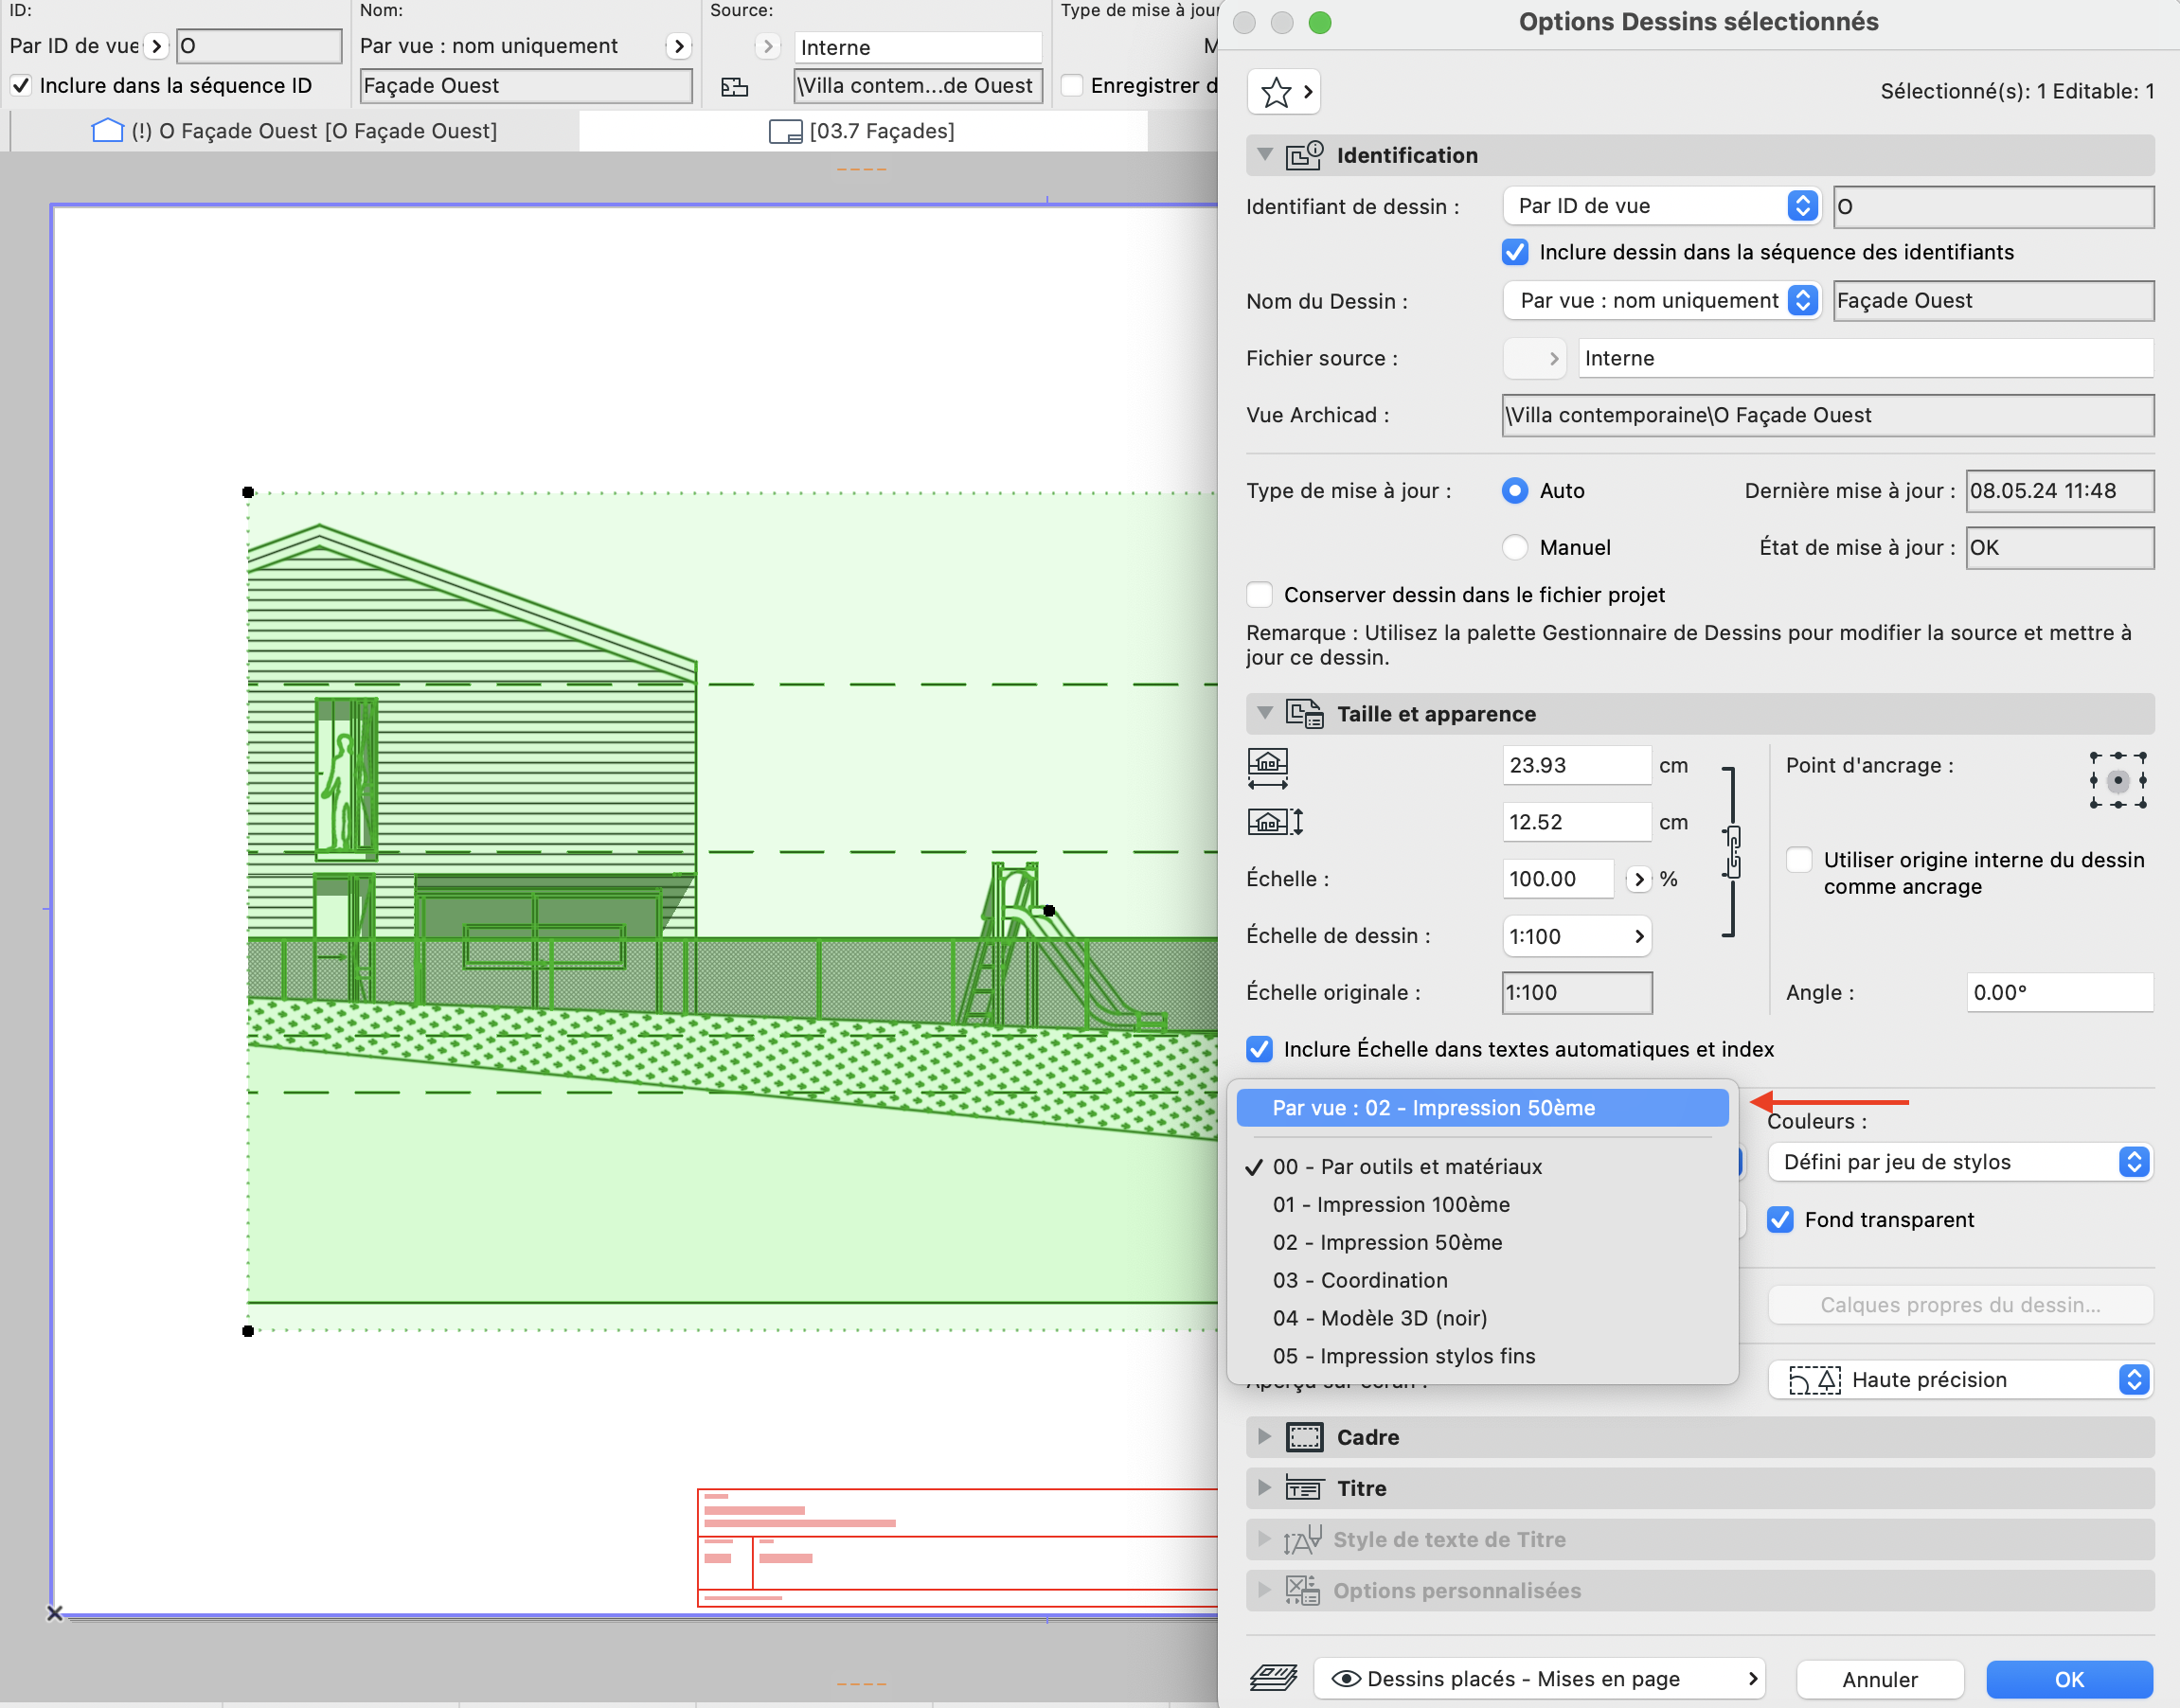
Task: Click the Angle 0.00° field
Action: click(2059, 993)
